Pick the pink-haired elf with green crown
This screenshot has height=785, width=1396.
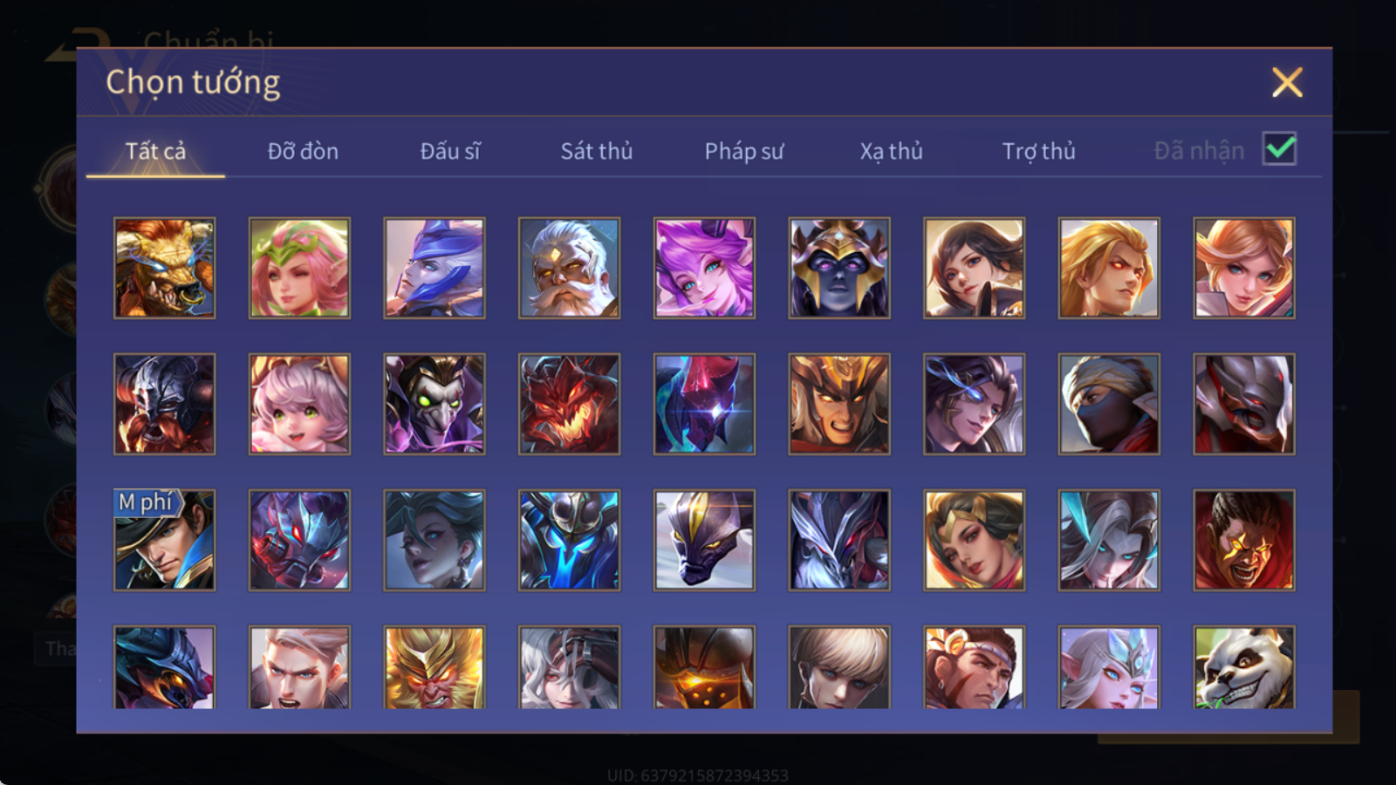tap(299, 268)
